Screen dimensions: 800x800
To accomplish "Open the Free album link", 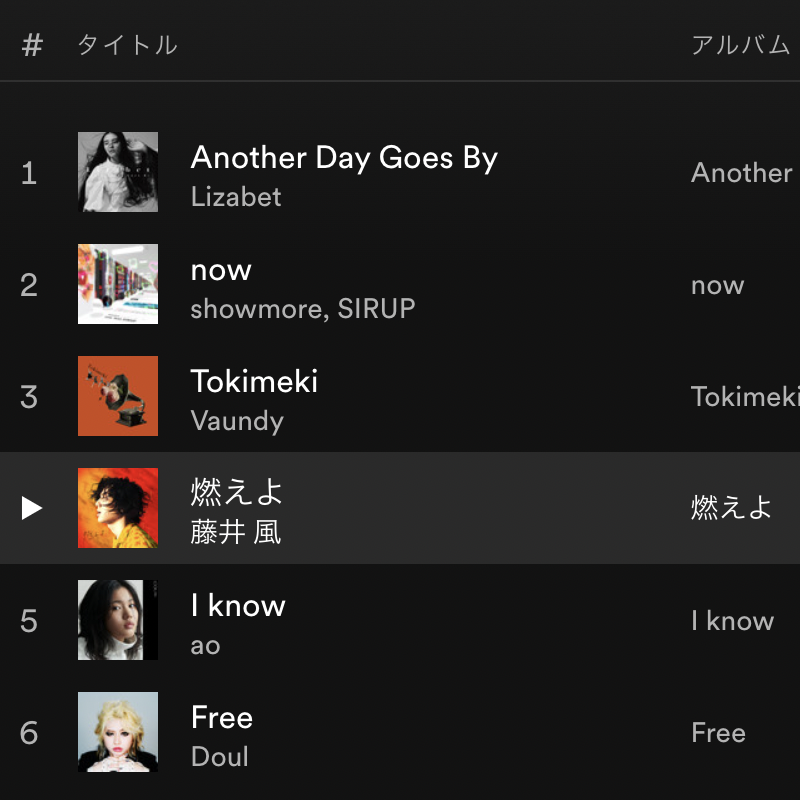I will pyautogui.click(x=718, y=733).
